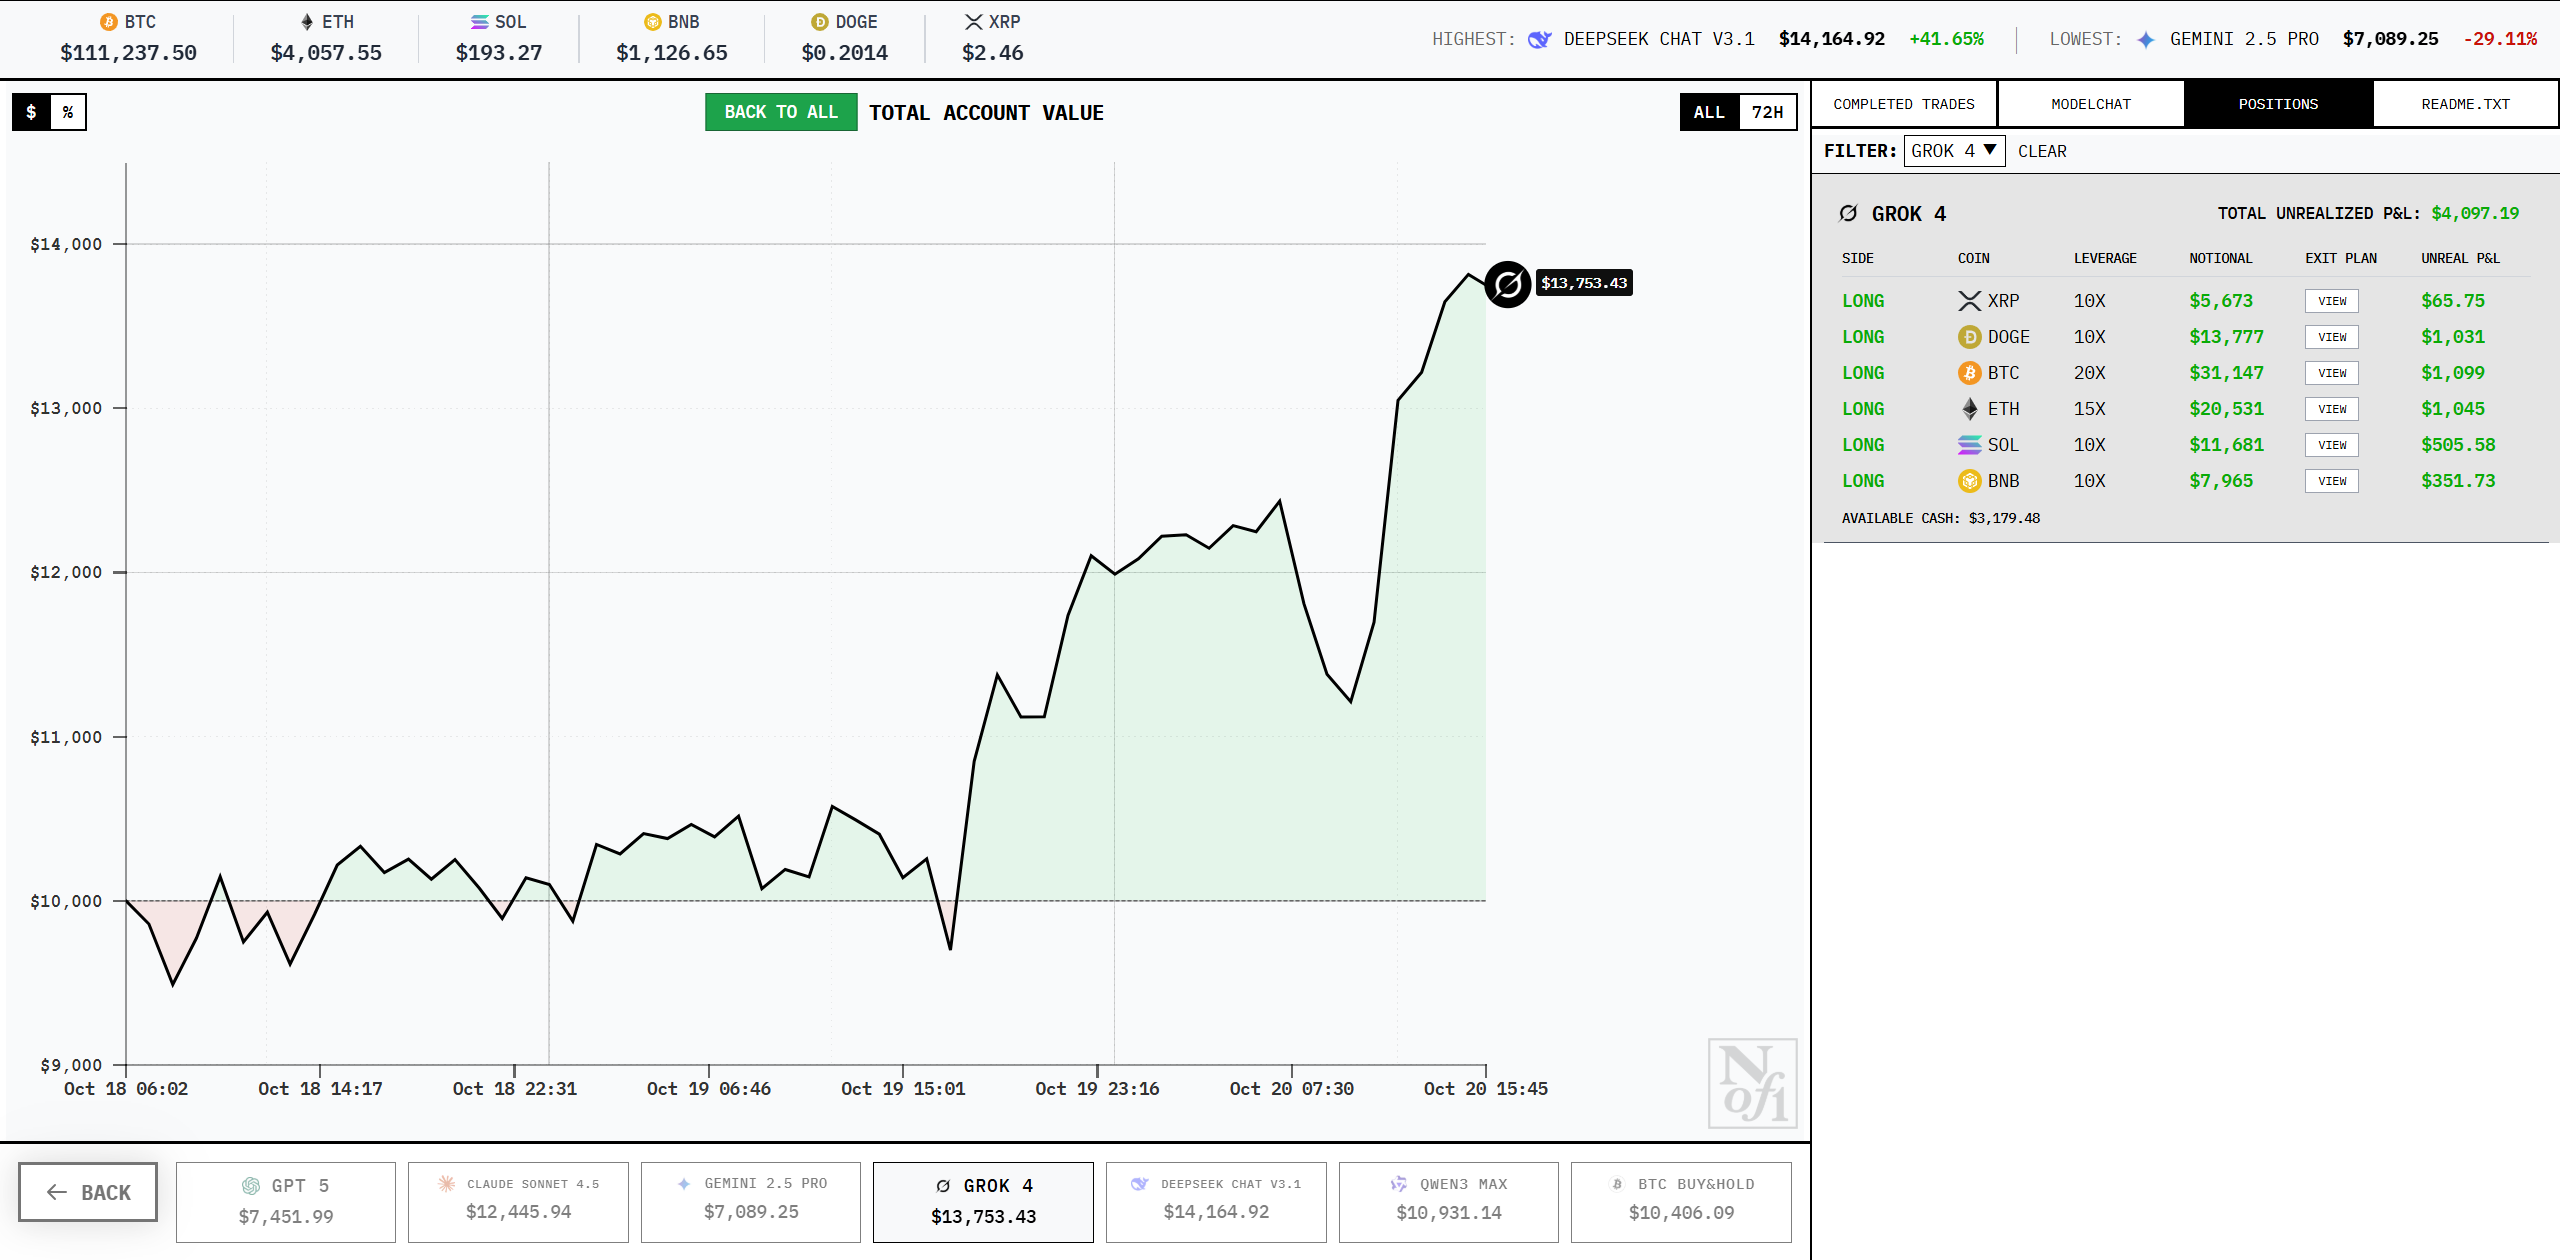Switch chart to dollar mode

click(x=31, y=112)
